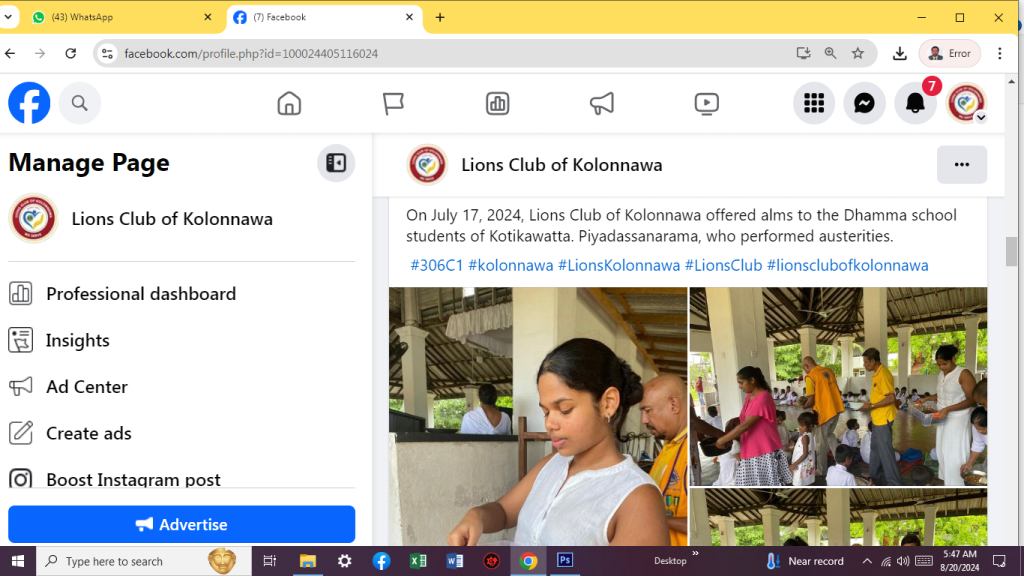This screenshot has height=576, width=1024.
Task: Open Excel from the taskbar
Action: click(418, 561)
